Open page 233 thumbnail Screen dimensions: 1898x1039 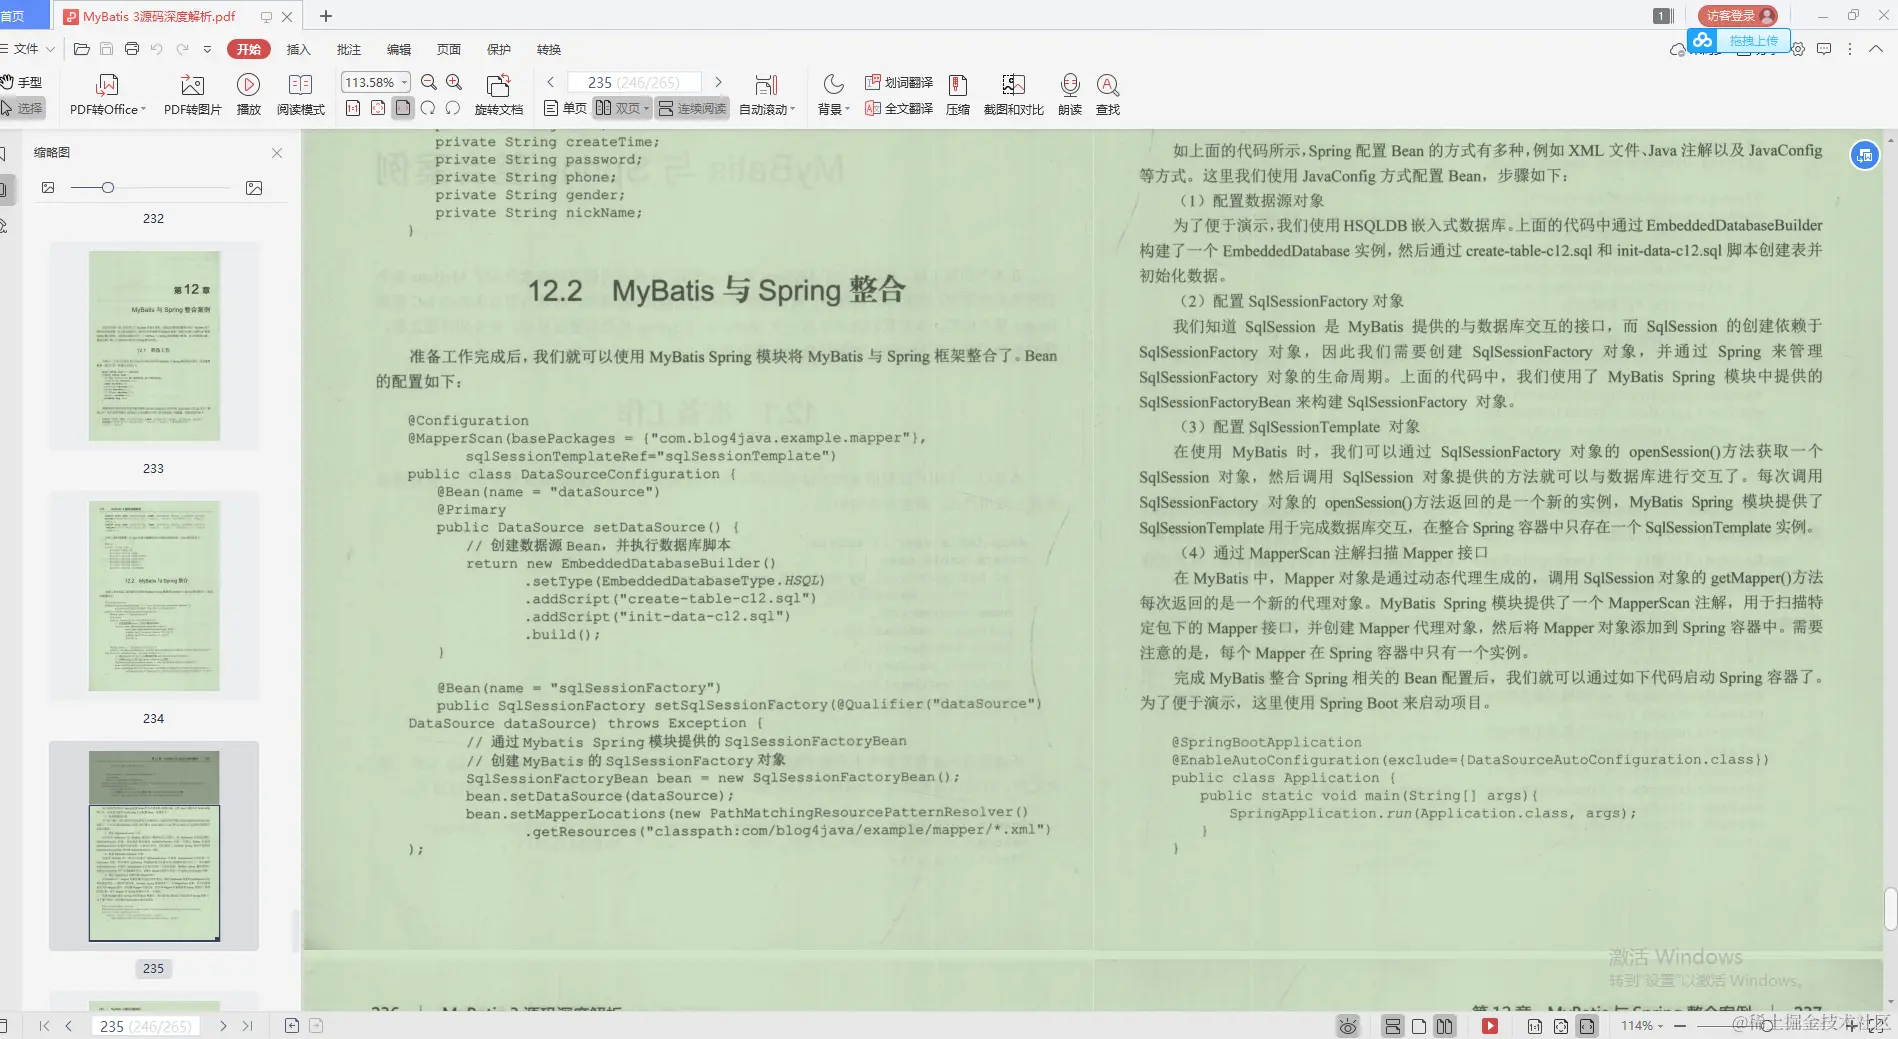[153, 346]
